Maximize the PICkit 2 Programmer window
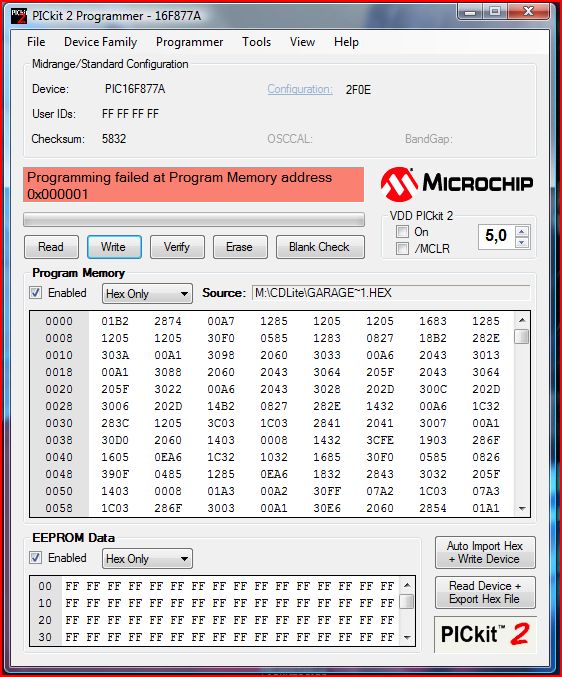This screenshot has width=562, height=677. click(495, 12)
